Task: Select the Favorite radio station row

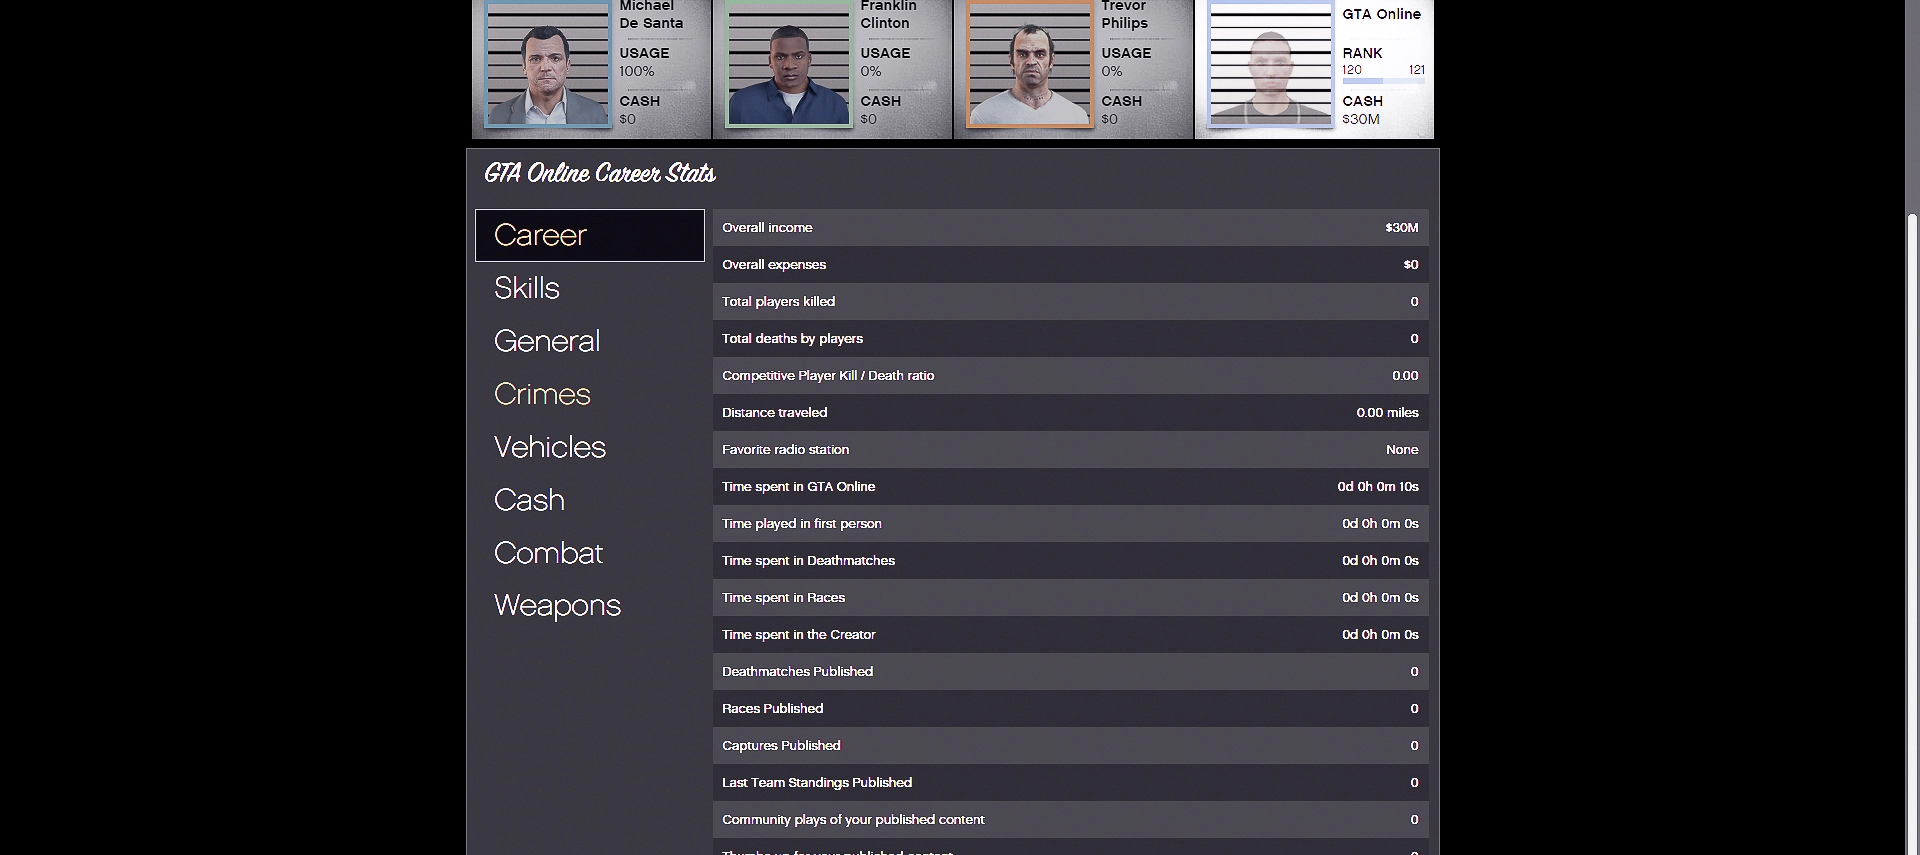Action: [1070, 450]
